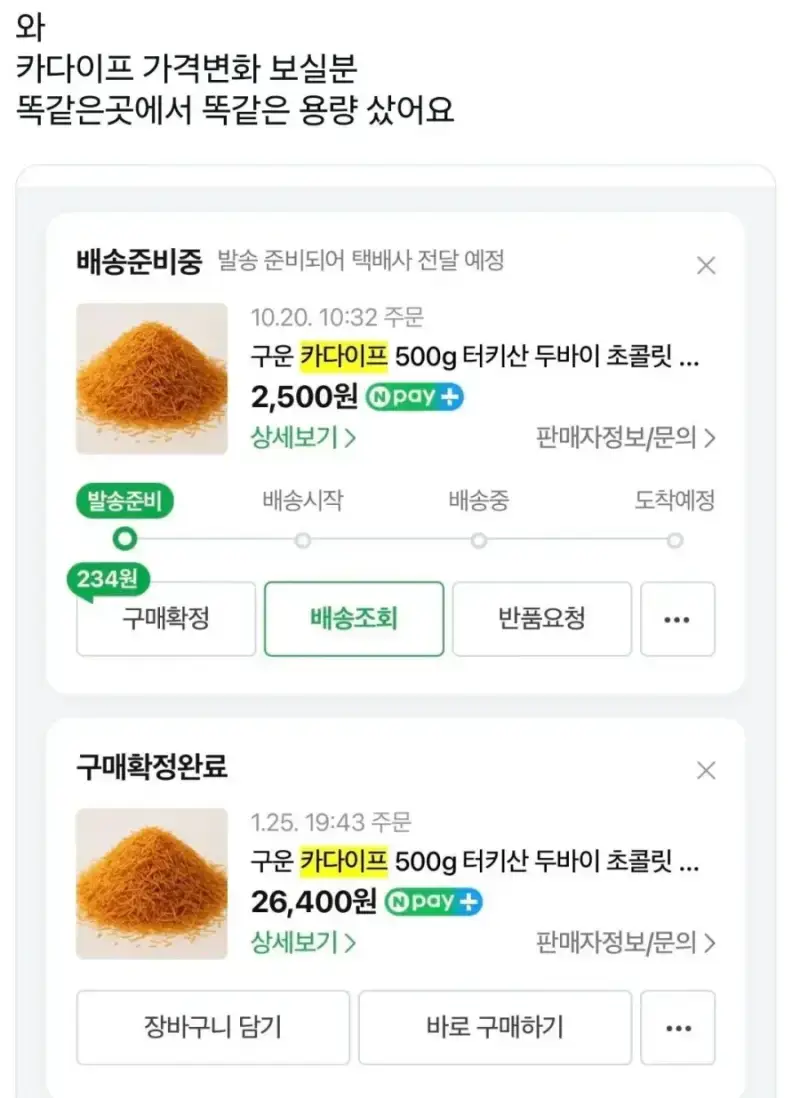Open 판매자정보/문의 for the 10.20 order

pyautogui.click(x=626, y=438)
